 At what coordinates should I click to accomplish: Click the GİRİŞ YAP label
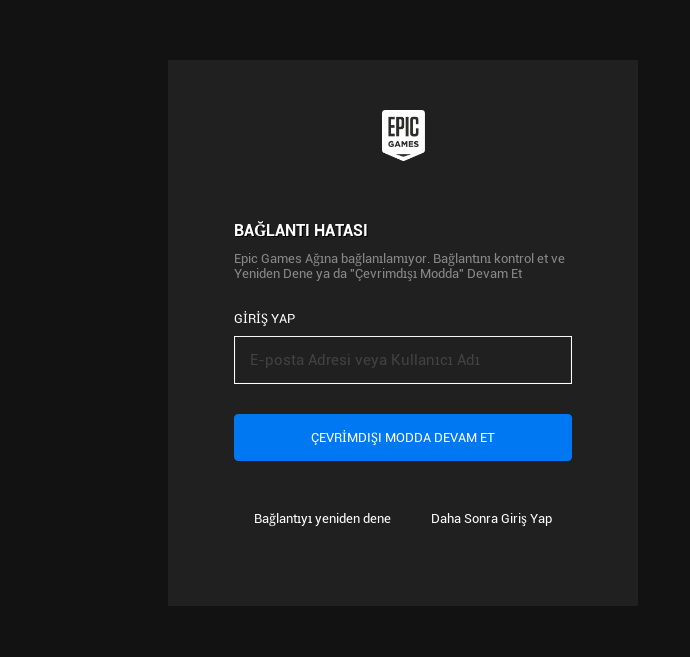pos(264,318)
